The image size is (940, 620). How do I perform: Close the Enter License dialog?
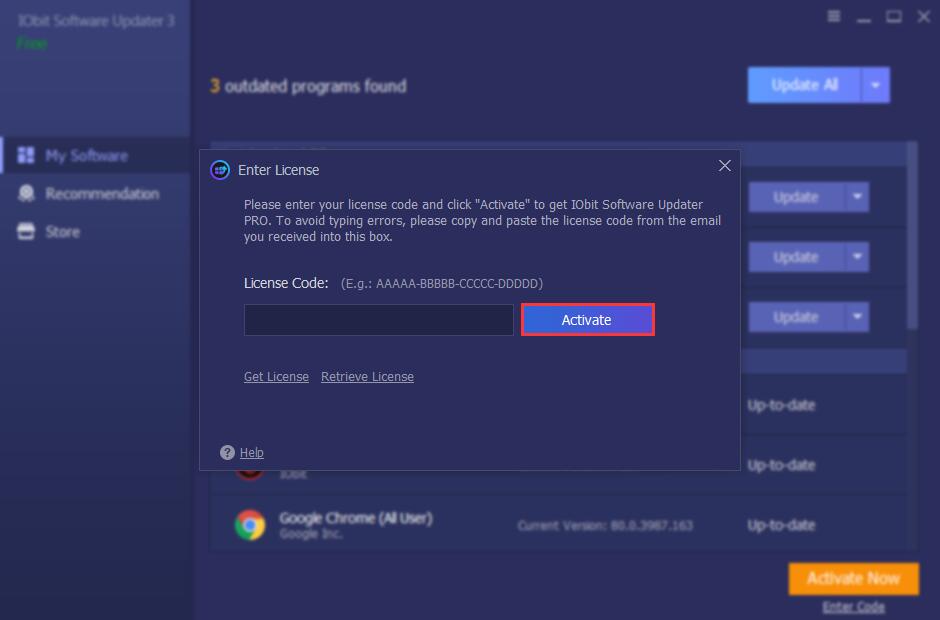725,165
